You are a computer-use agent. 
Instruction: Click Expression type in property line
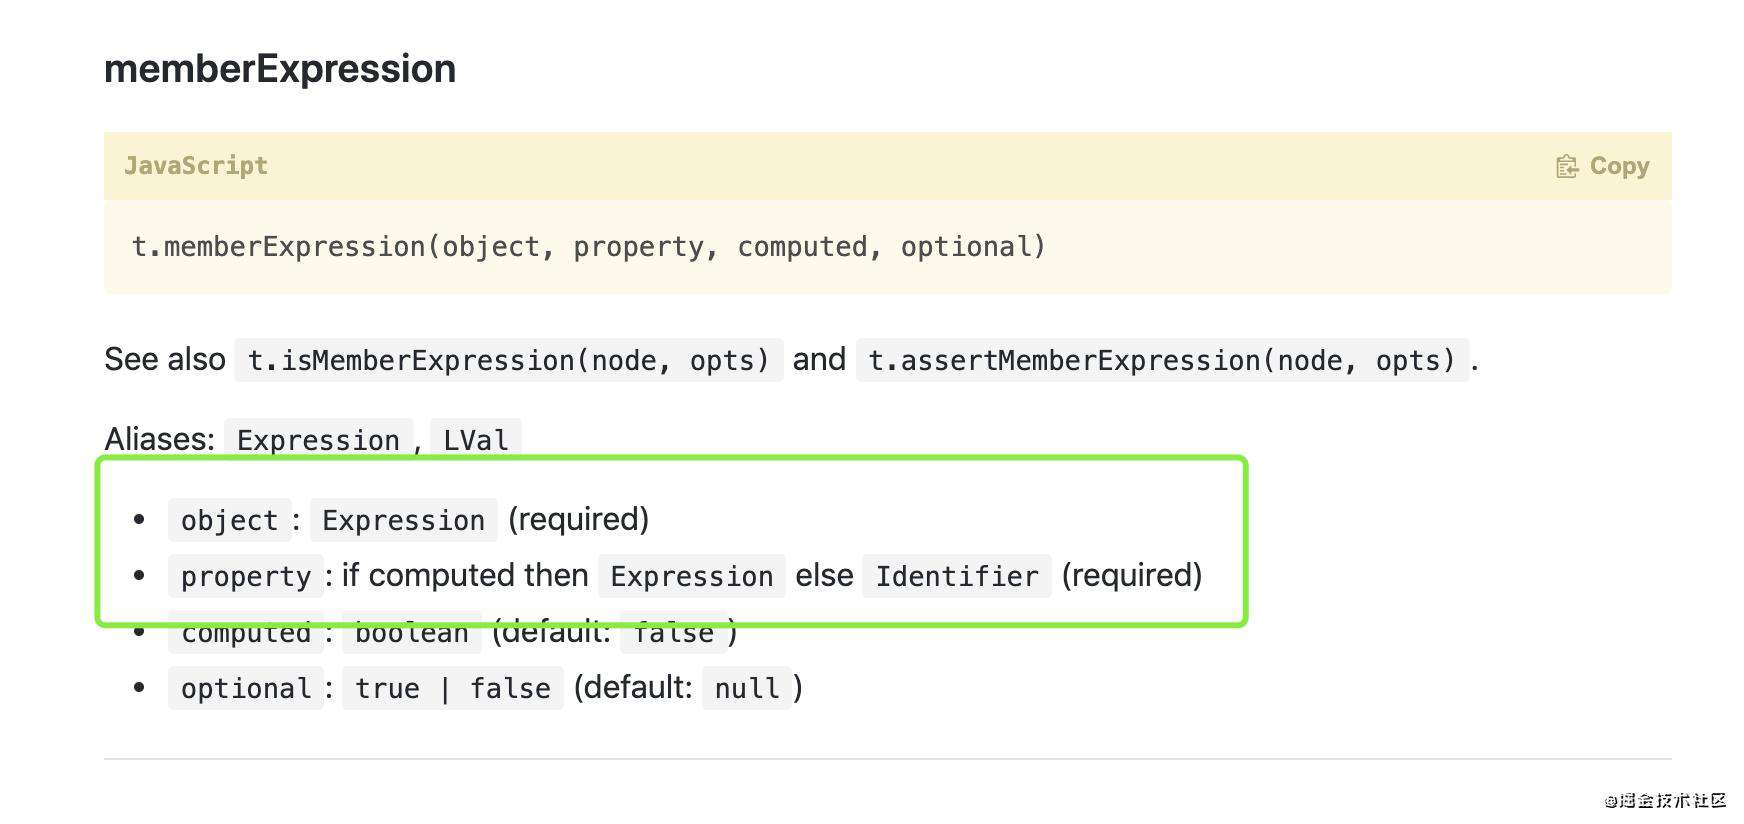[692, 576]
